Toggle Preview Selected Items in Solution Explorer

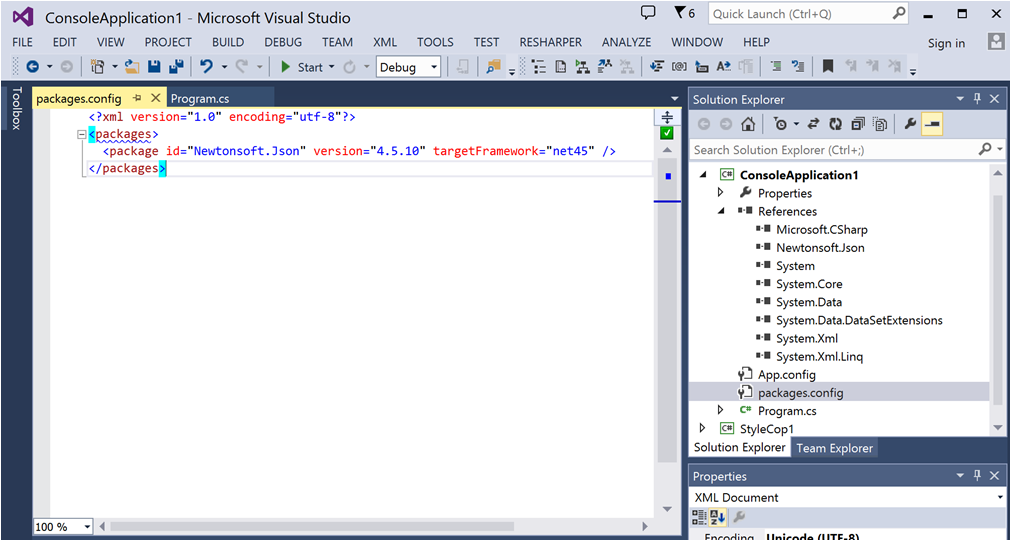tap(932, 125)
